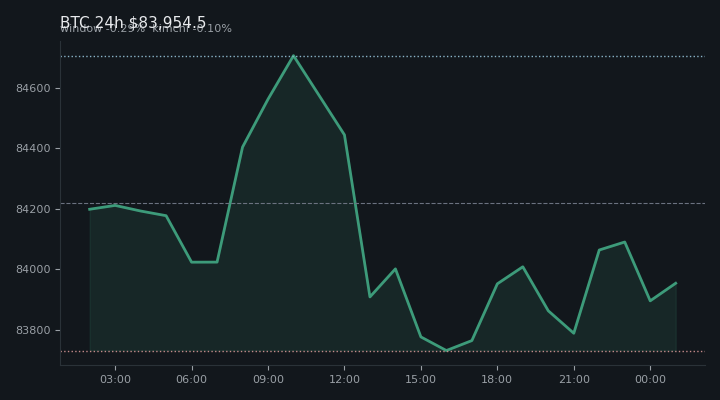Click the kimchi -0.10% subtitle value
This screenshot has height=400, width=720.
pos(192,28)
